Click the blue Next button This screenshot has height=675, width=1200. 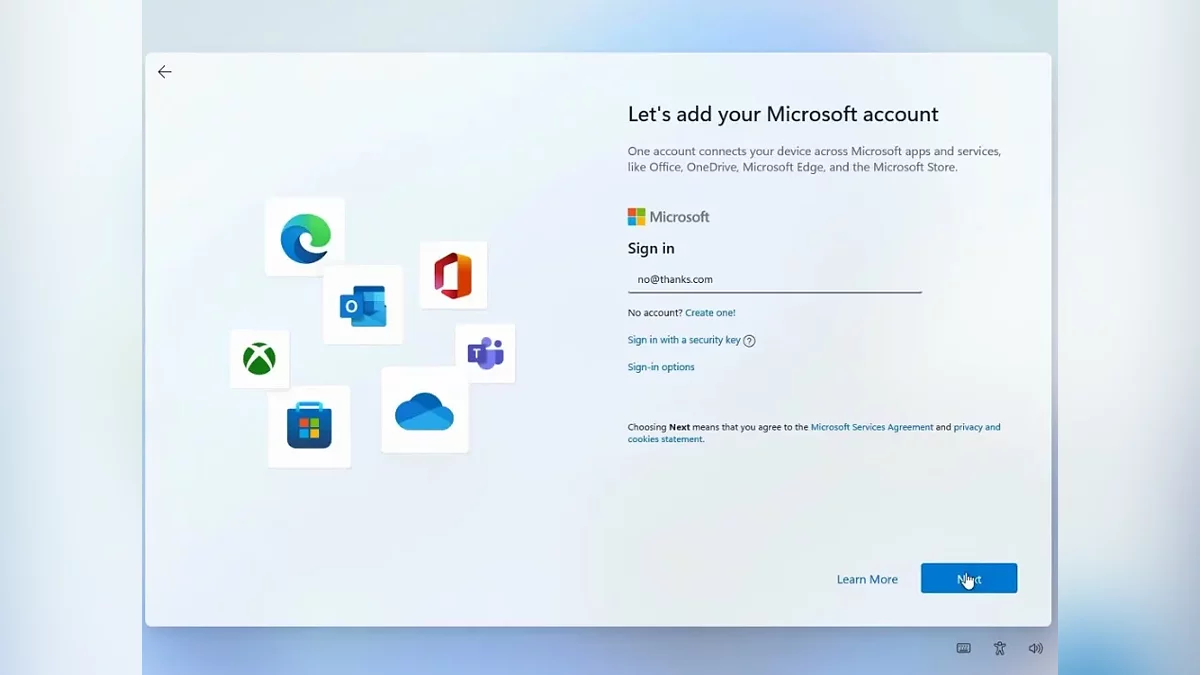pyautogui.click(x=969, y=578)
